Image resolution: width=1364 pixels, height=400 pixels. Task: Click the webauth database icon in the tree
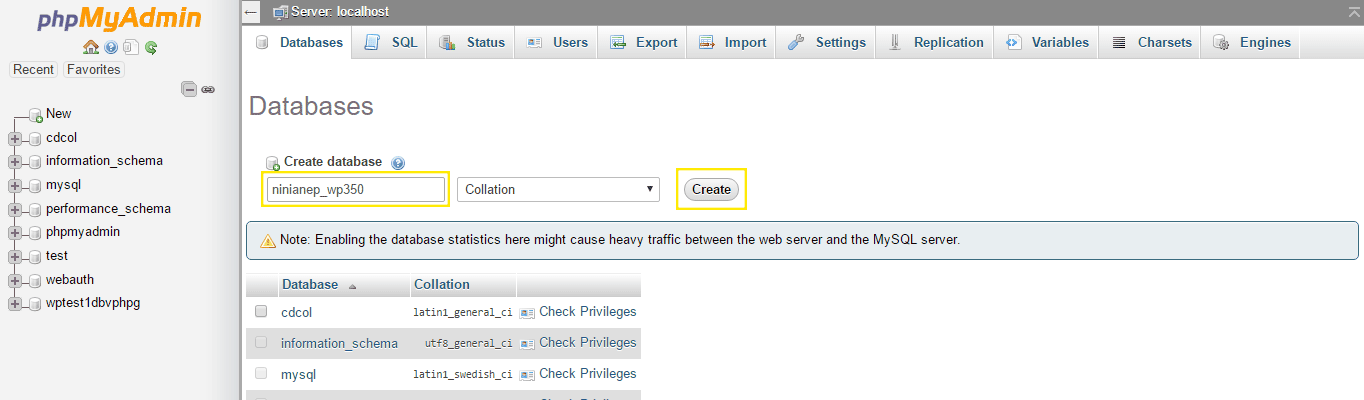coord(35,281)
